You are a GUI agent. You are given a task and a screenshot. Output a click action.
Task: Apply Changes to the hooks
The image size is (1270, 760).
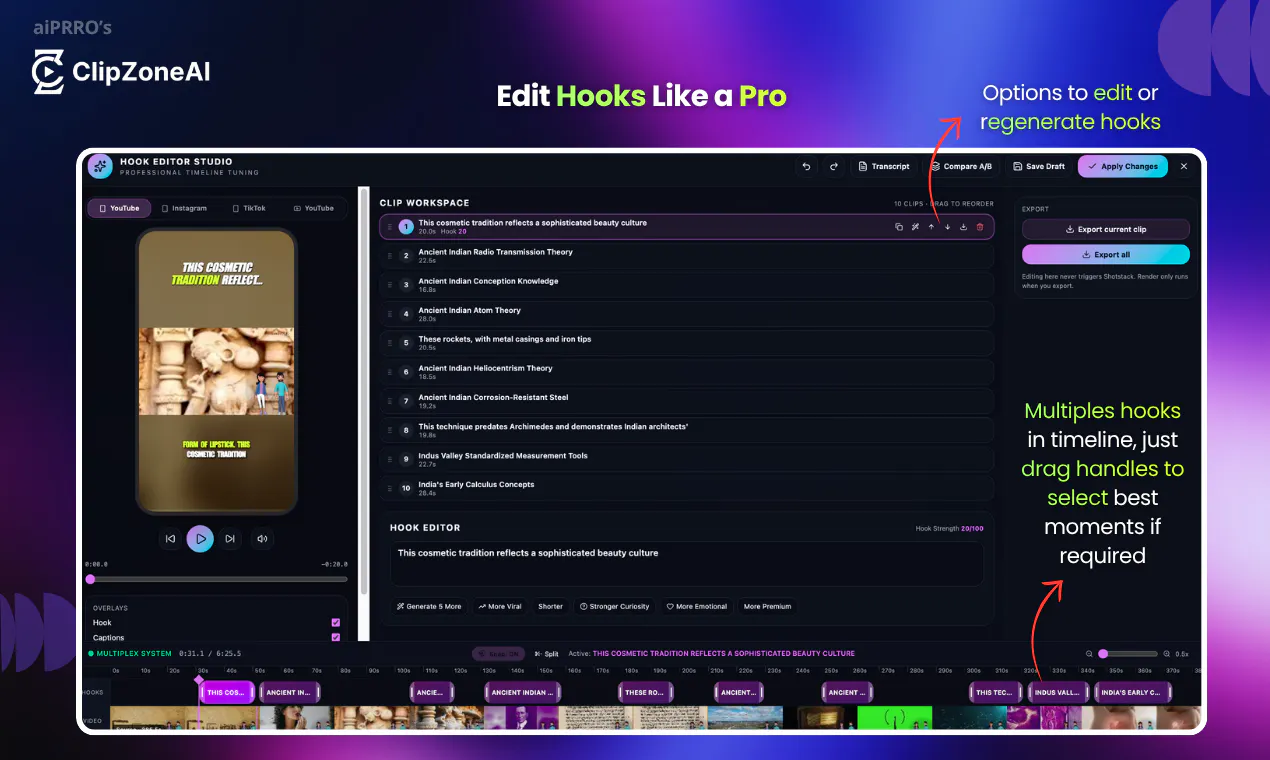pyautogui.click(x=1122, y=166)
